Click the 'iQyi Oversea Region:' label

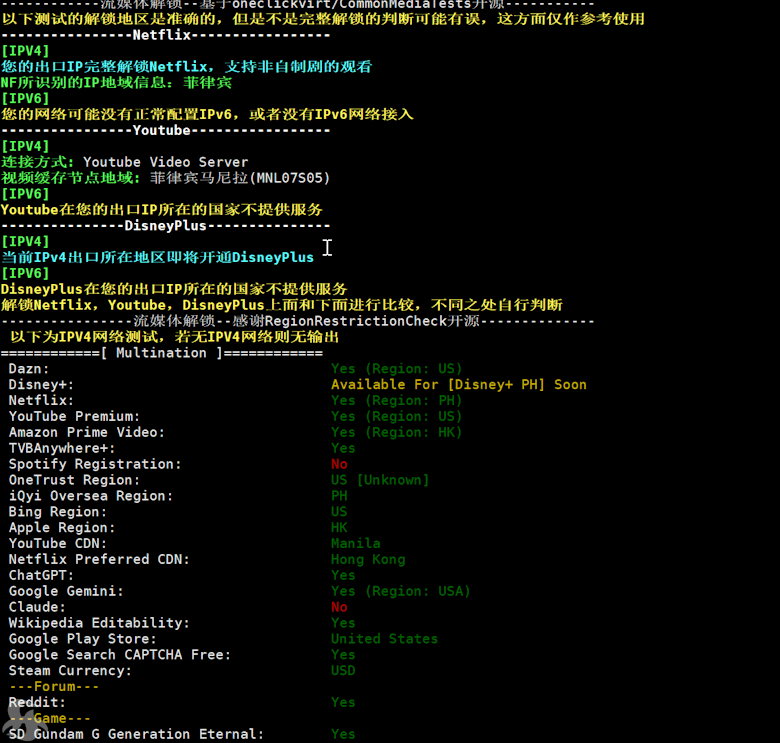91,496
